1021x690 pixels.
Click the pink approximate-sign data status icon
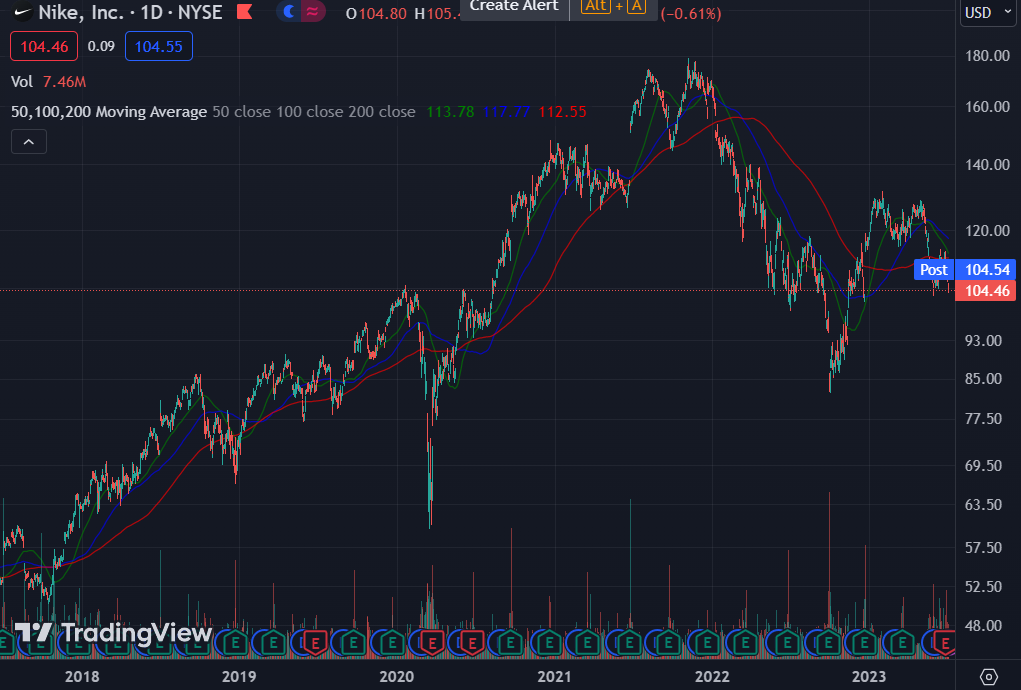tap(313, 11)
